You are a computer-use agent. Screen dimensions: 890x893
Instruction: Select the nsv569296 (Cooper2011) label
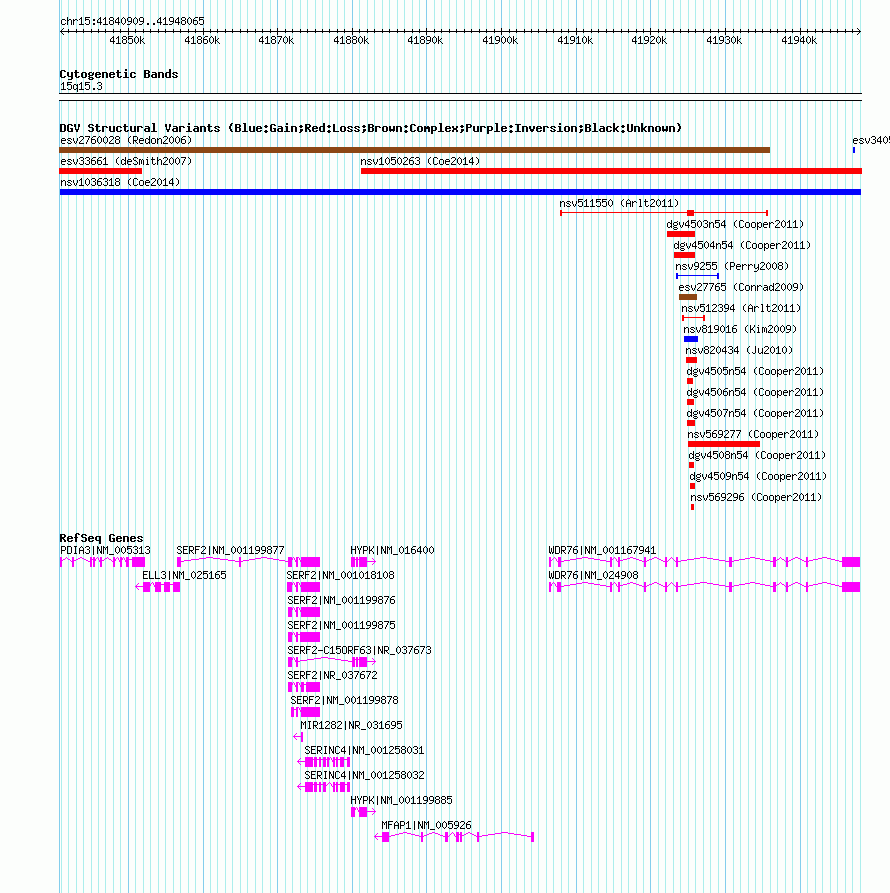[756, 497]
